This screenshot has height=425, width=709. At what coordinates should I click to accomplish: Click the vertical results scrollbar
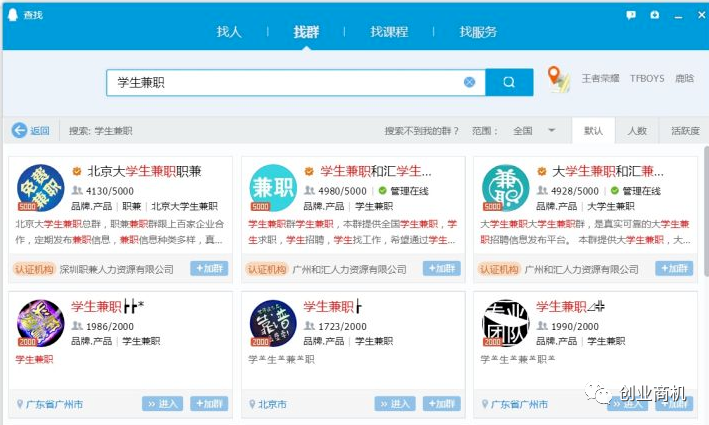tap(706, 211)
